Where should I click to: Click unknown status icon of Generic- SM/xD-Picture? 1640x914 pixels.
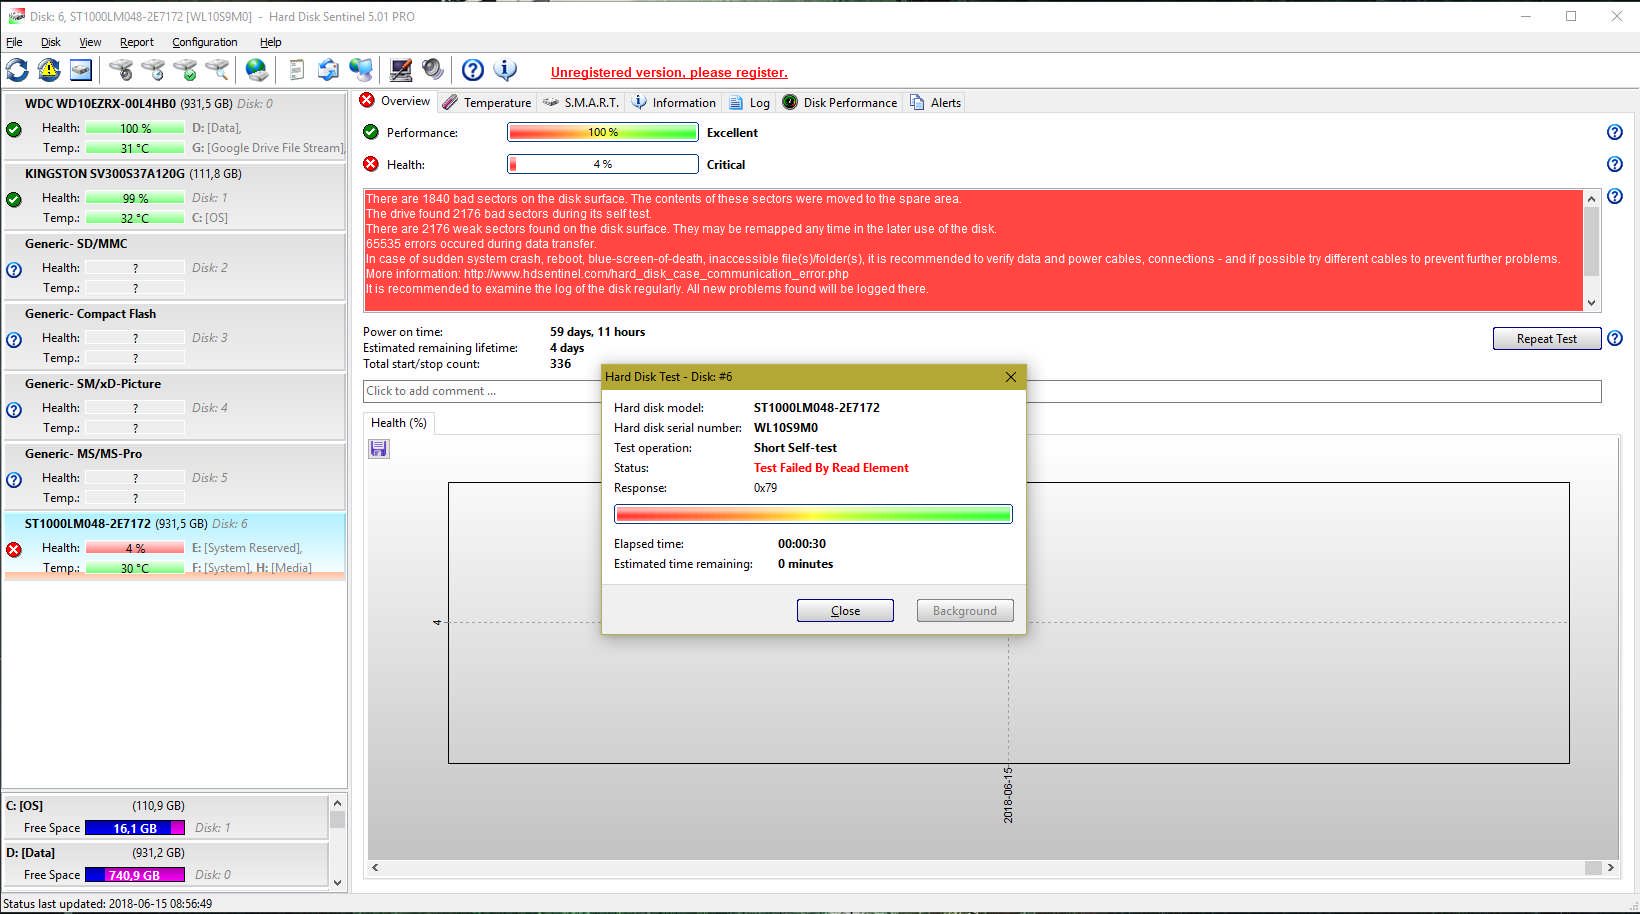point(14,409)
